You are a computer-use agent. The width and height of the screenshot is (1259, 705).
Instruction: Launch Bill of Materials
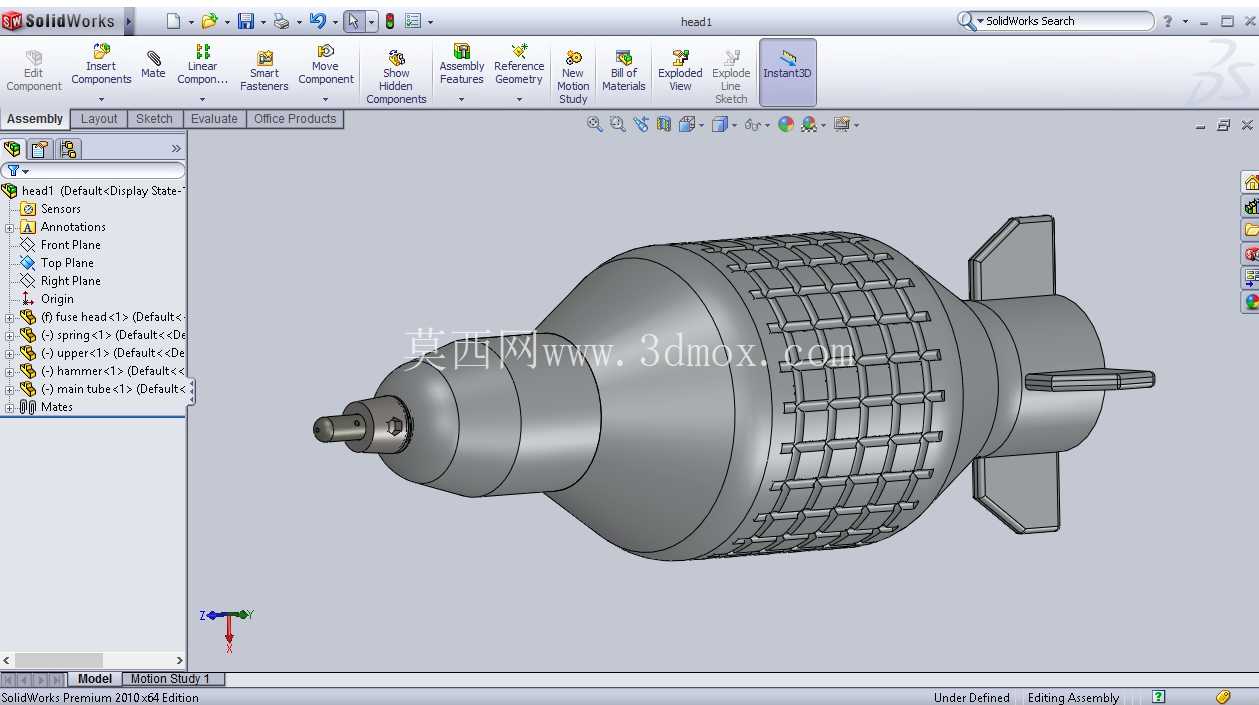[623, 71]
